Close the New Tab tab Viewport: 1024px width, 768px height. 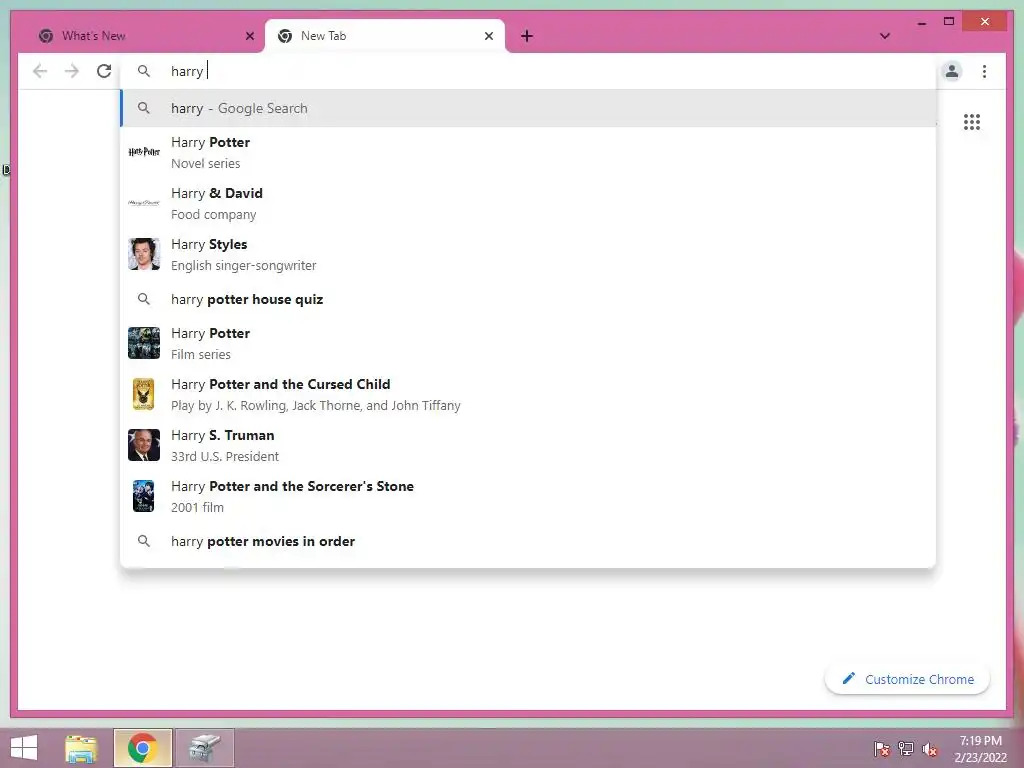coord(488,36)
